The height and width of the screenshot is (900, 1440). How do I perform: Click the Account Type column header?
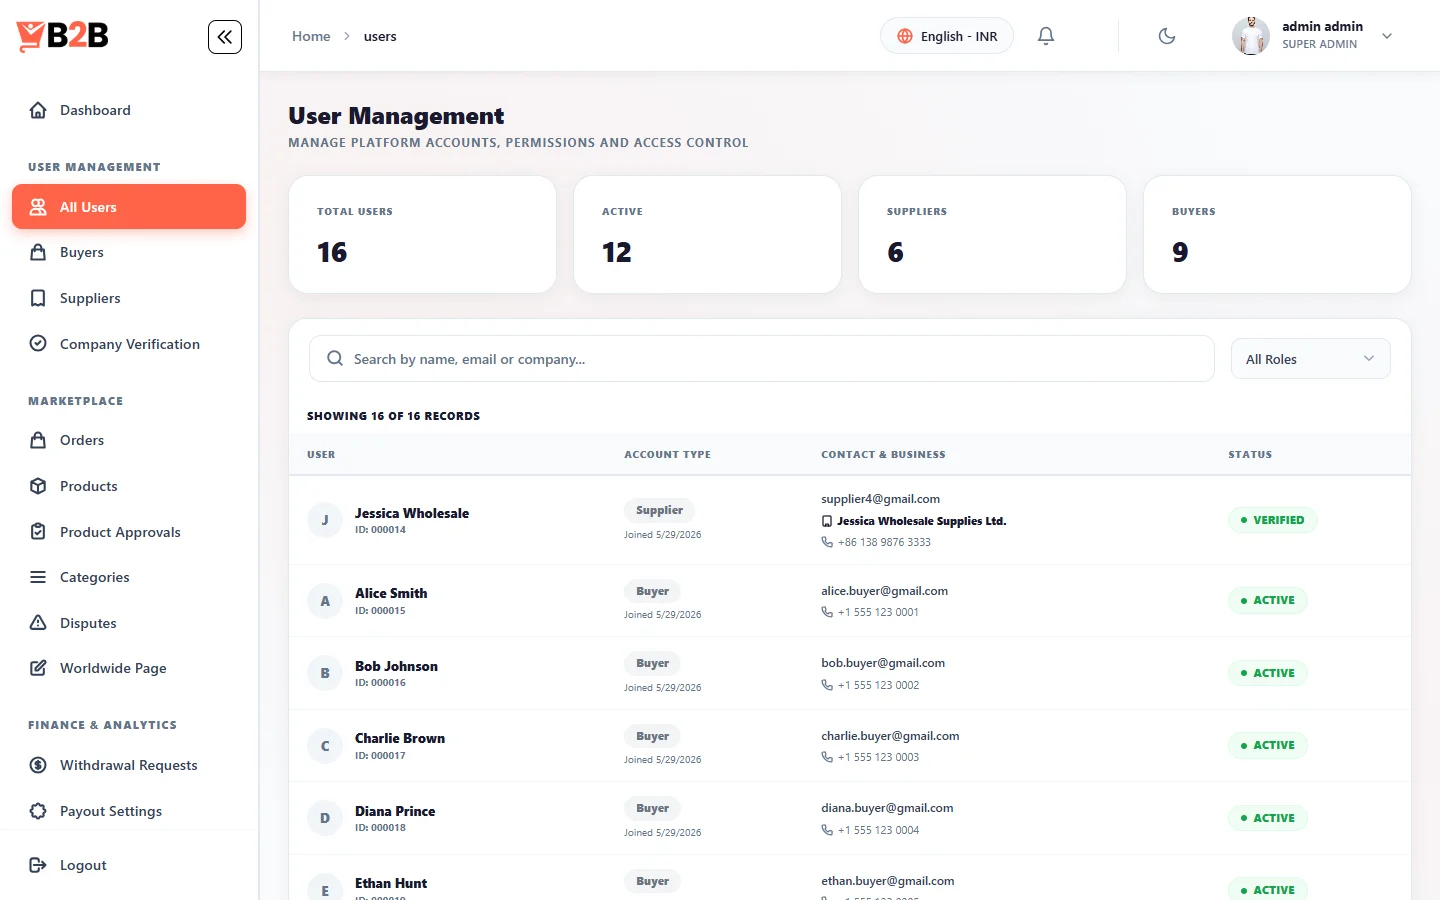[x=667, y=454]
